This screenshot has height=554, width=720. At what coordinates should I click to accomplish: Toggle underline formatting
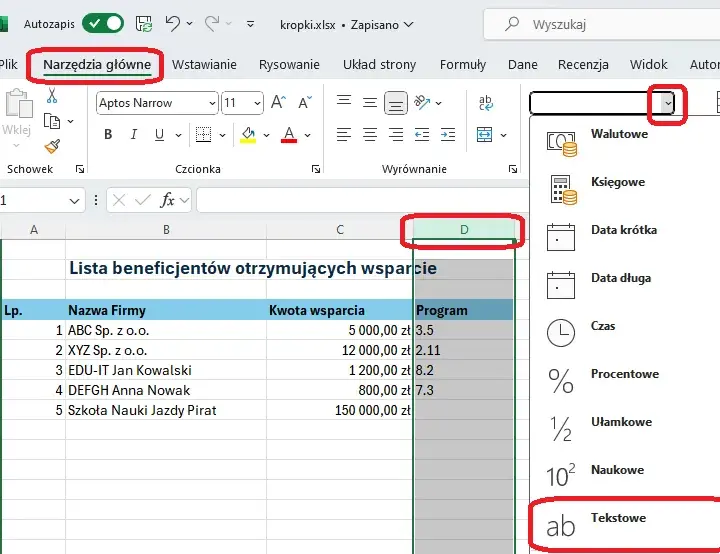159,135
